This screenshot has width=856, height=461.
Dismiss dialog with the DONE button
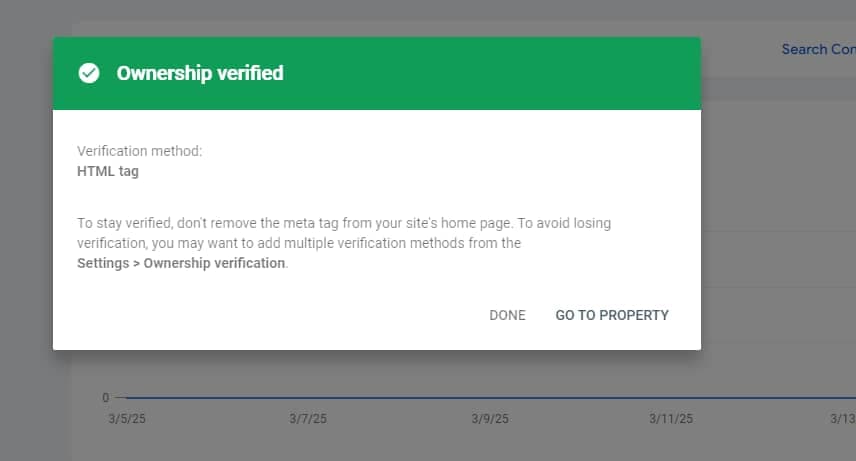tap(507, 315)
